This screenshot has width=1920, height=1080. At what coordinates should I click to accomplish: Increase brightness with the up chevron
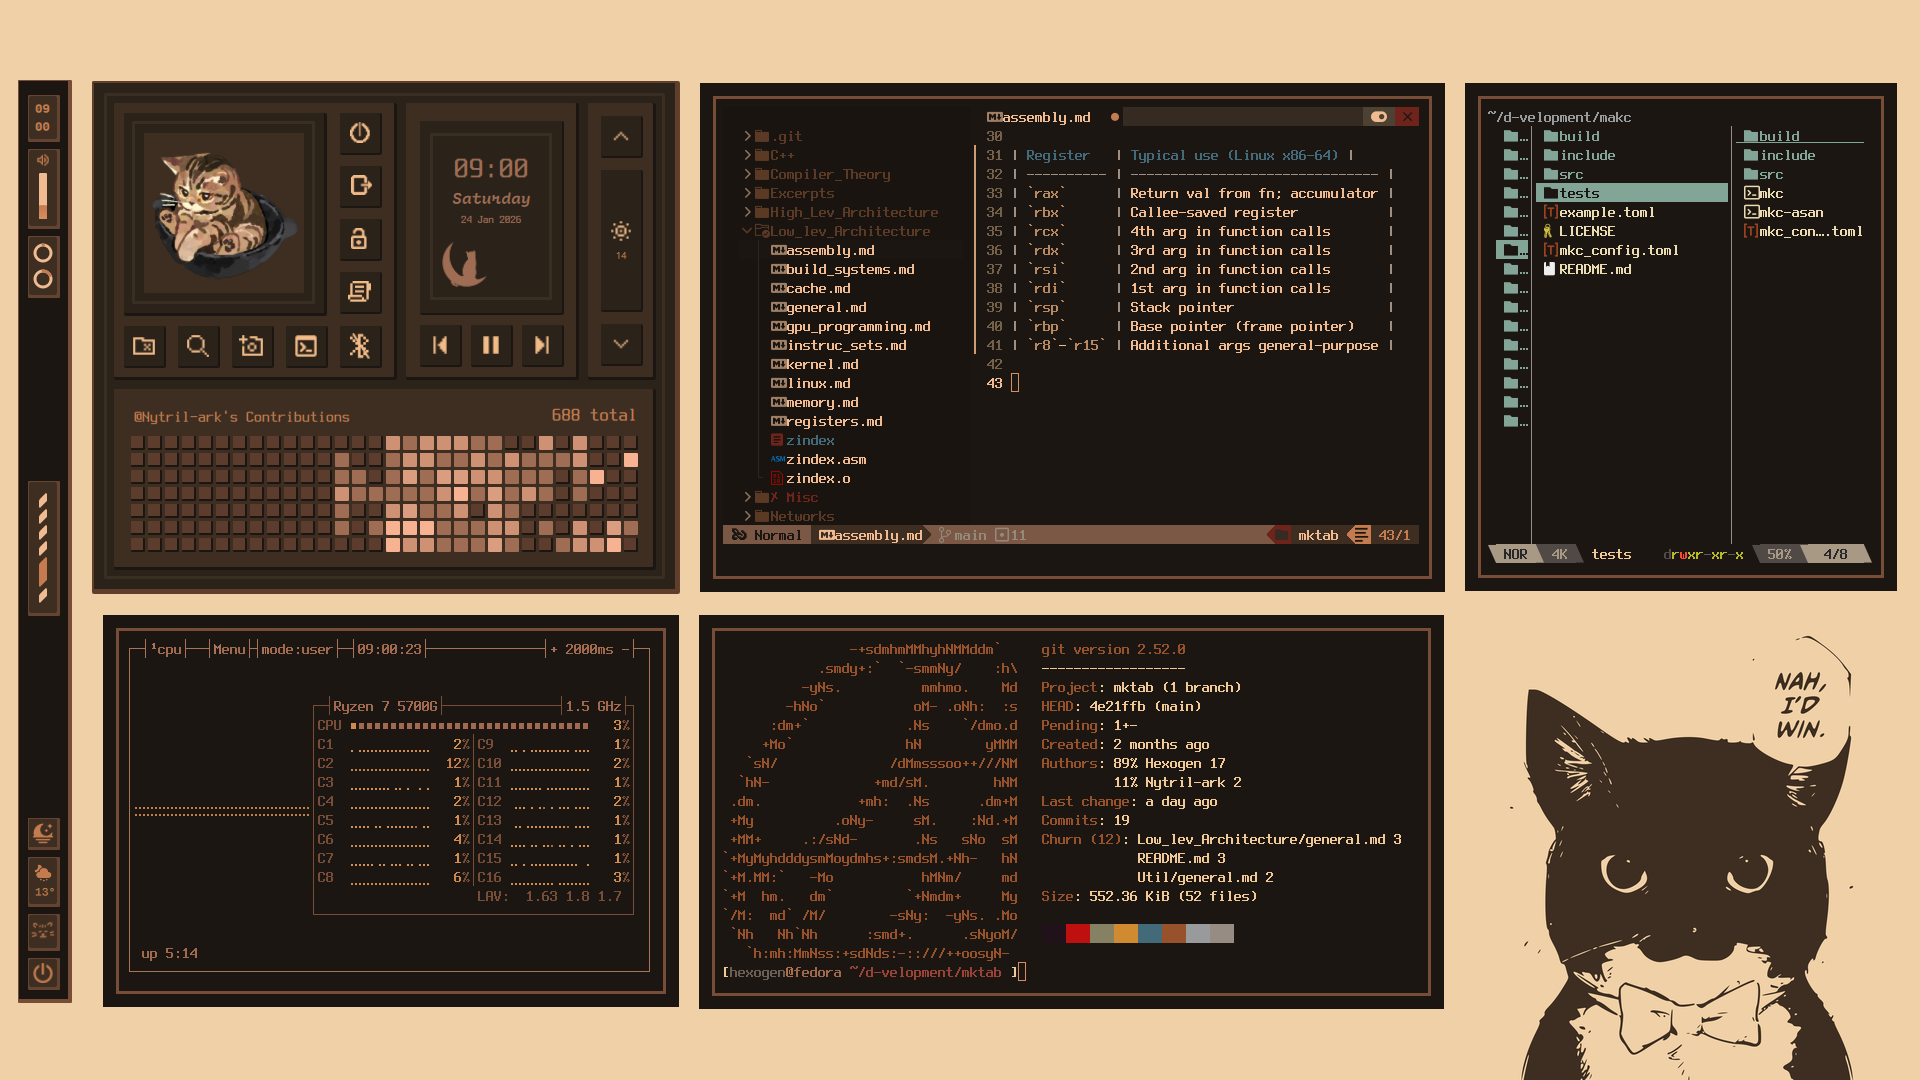[x=621, y=136]
